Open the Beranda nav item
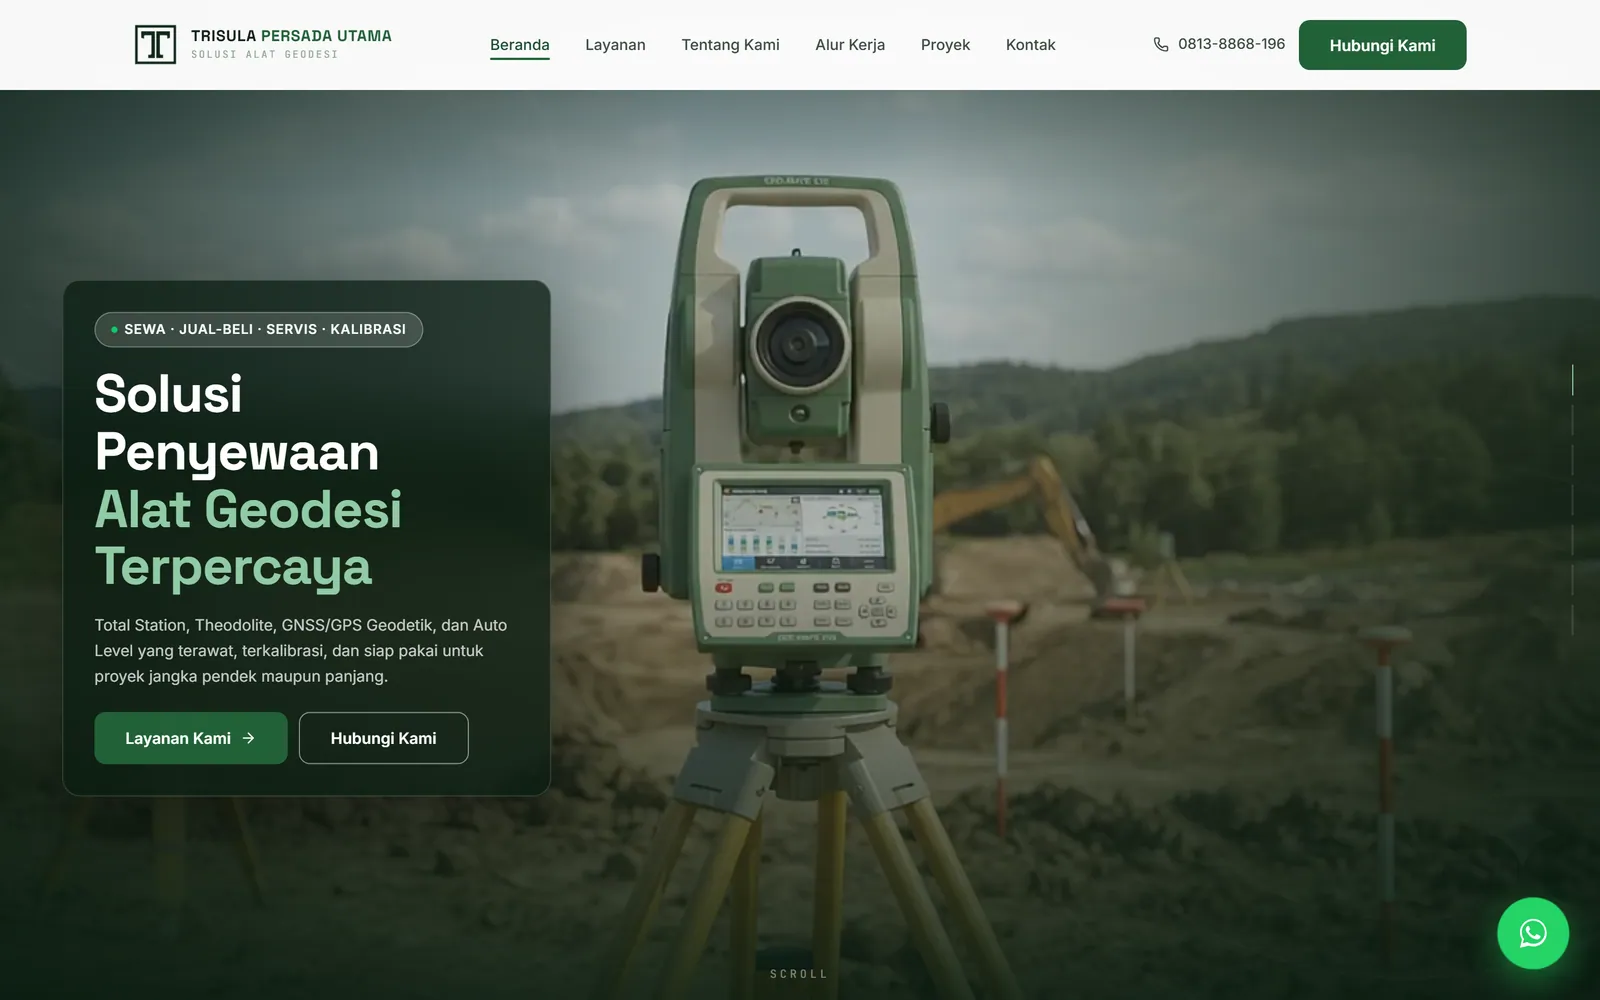 [519, 45]
